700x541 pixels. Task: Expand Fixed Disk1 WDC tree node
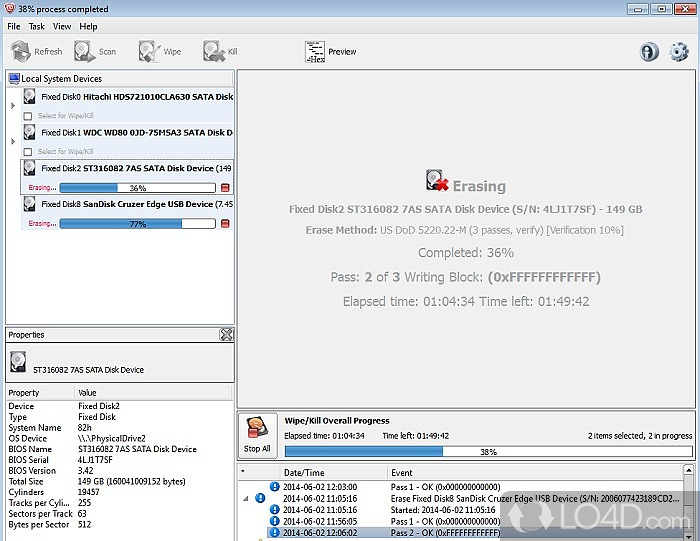pos(13,140)
